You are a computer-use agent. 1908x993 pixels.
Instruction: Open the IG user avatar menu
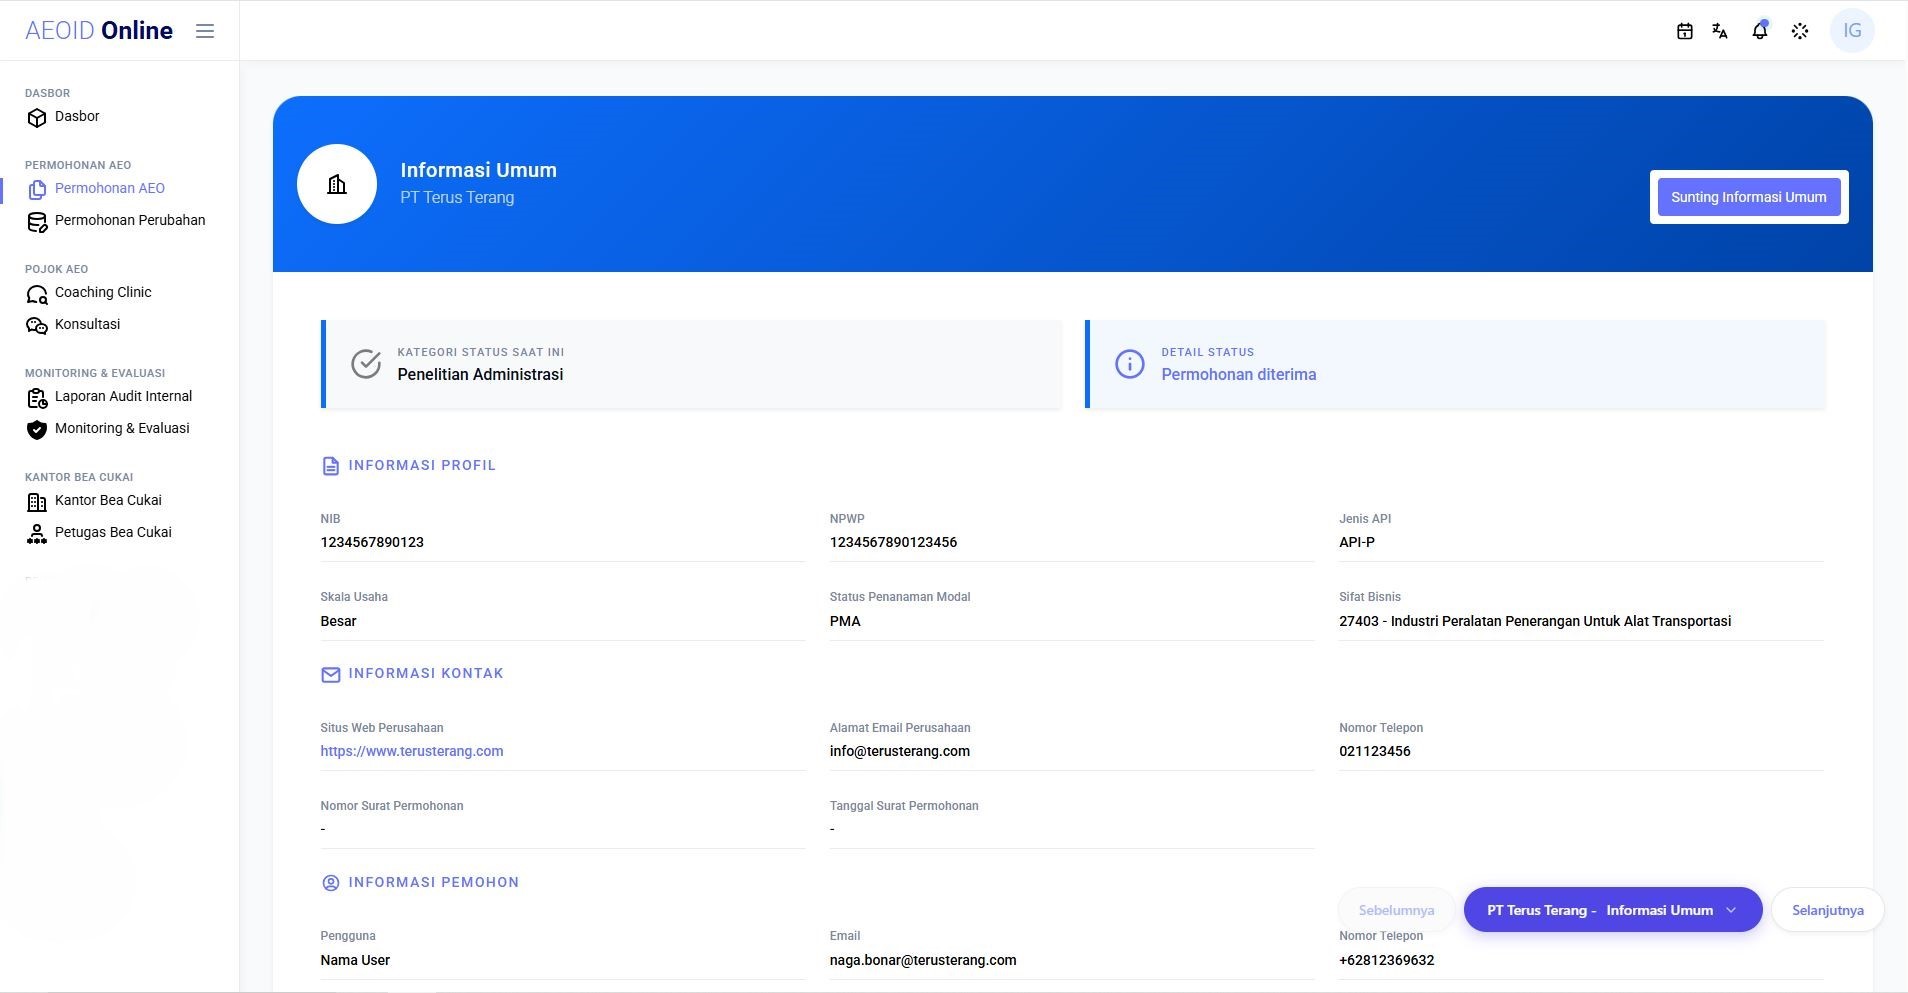click(x=1852, y=31)
